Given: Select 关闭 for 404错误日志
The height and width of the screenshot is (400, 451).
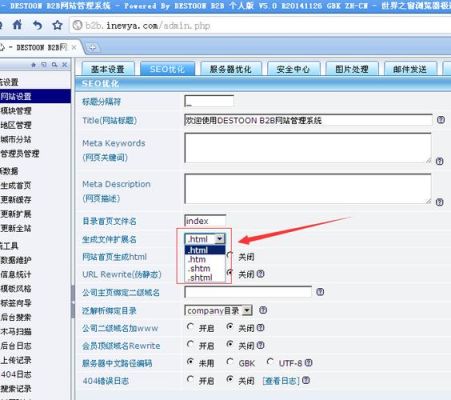Looking at the screenshot, I should [x=230, y=379].
